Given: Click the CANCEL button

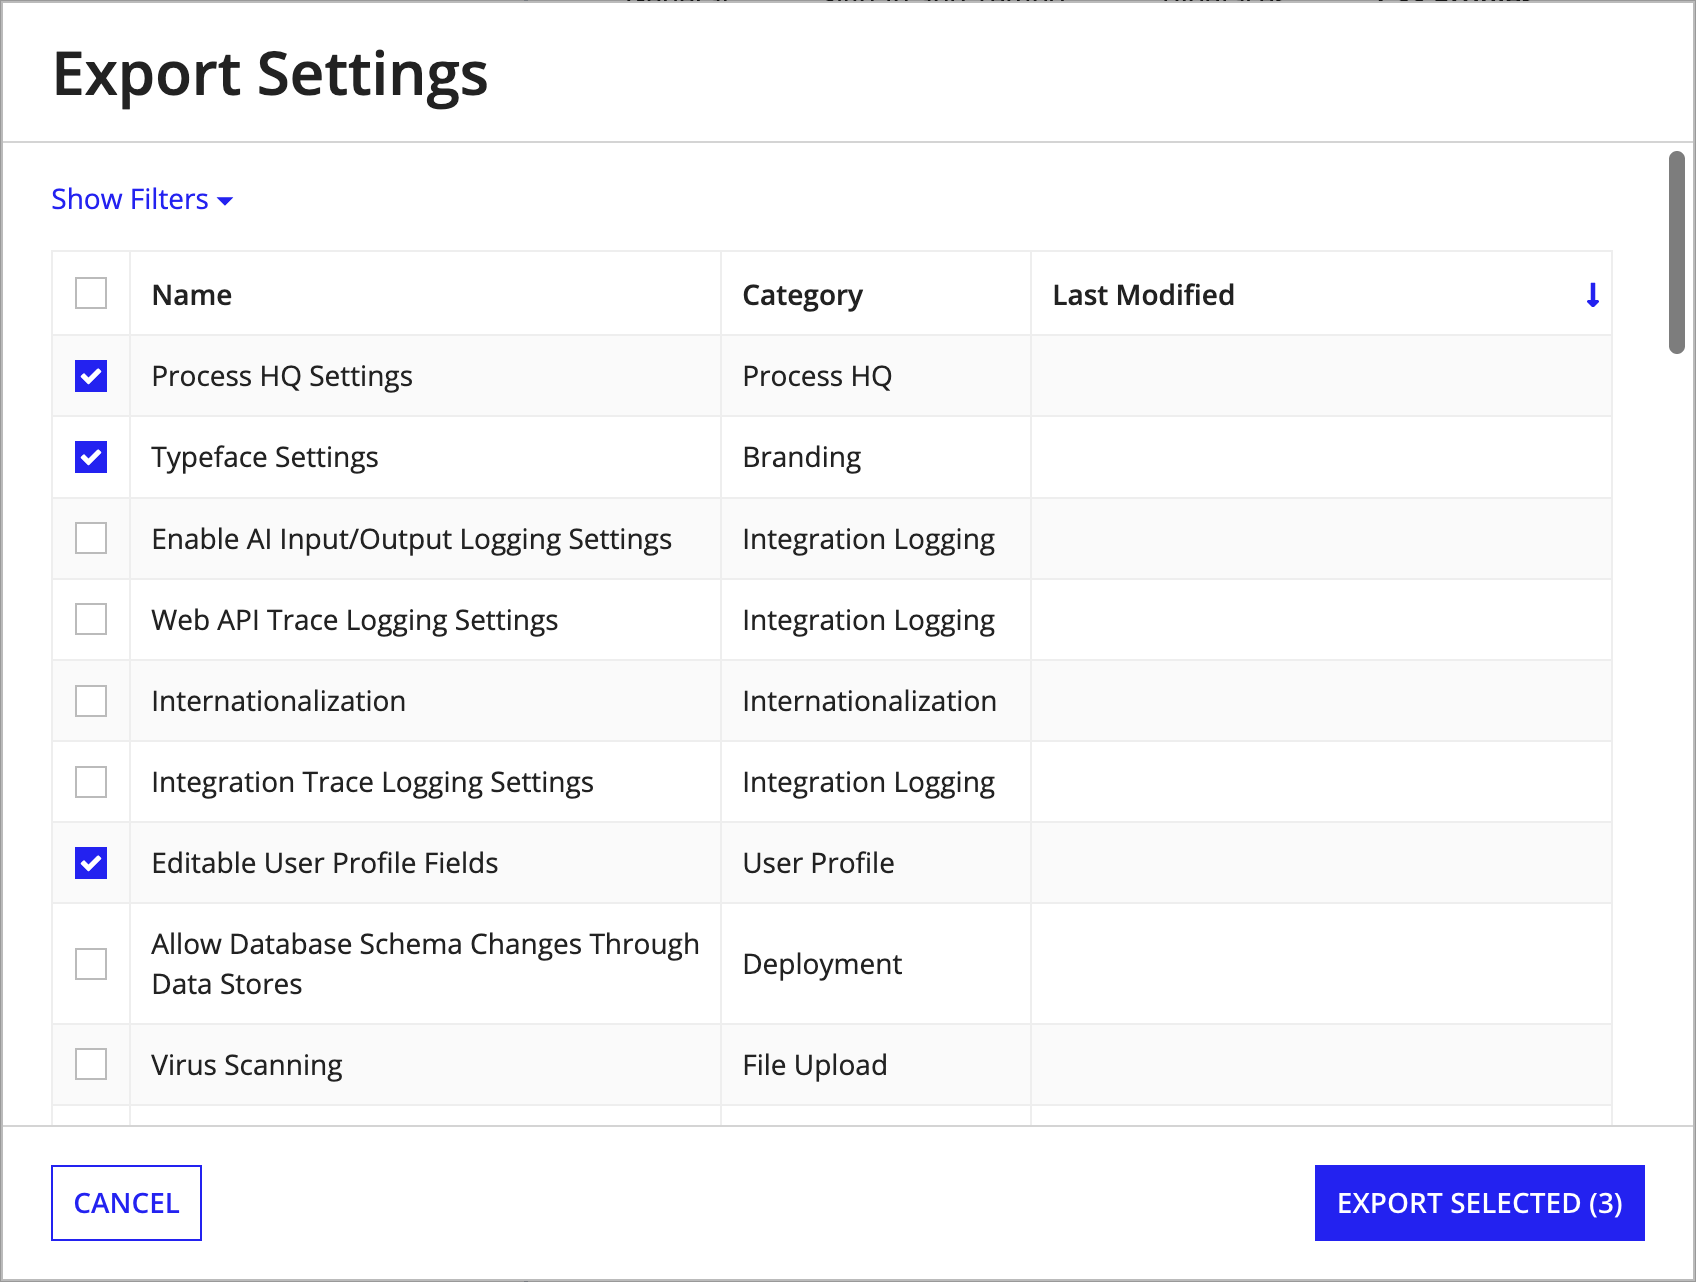Looking at the screenshot, I should click(126, 1203).
